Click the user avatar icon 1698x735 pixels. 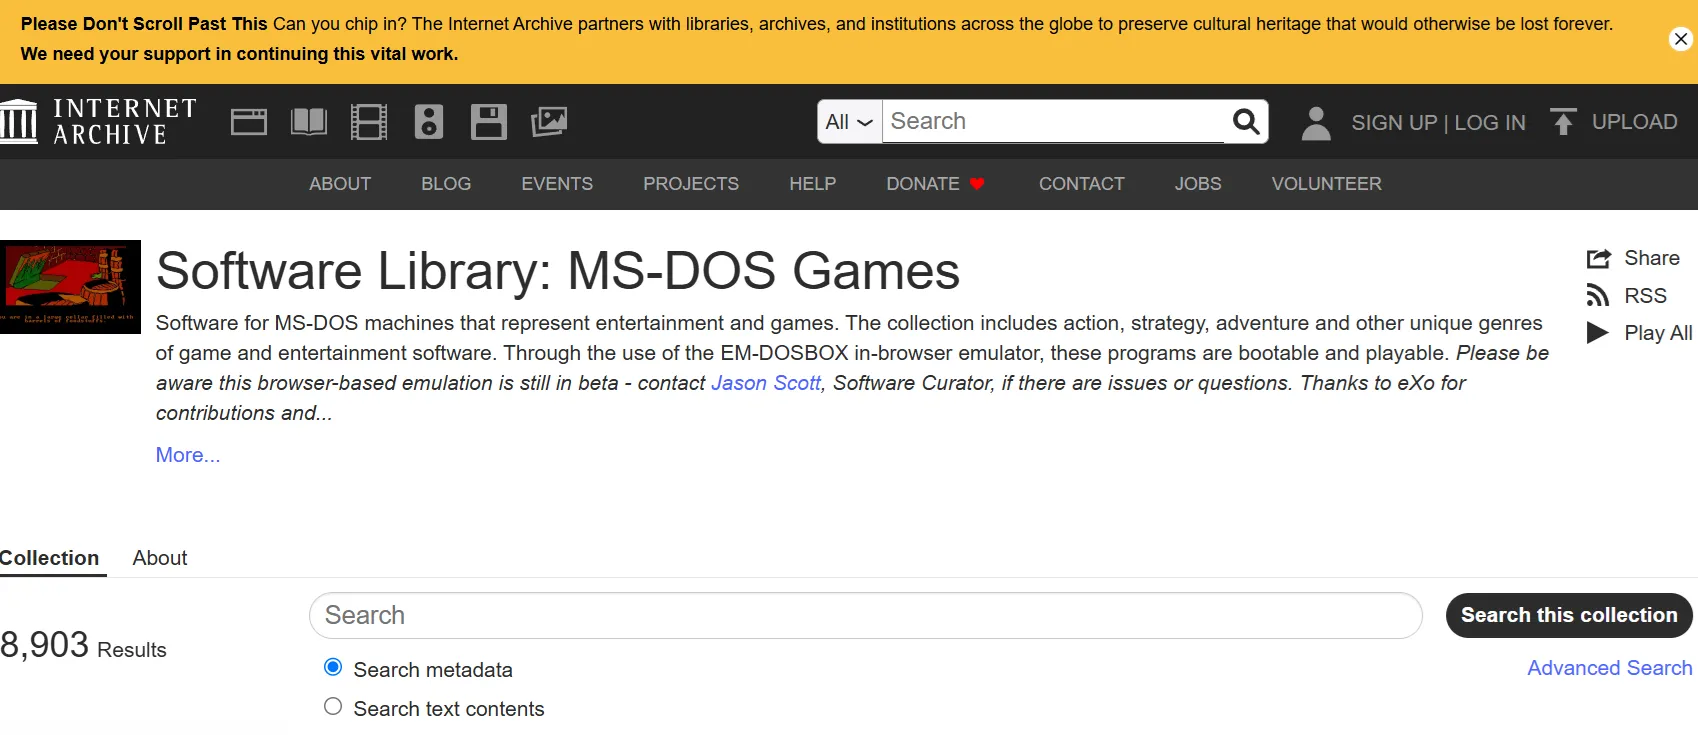point(1316,123)
